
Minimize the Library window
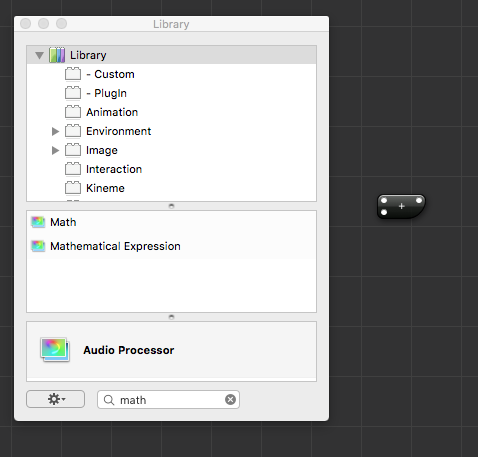43,24
